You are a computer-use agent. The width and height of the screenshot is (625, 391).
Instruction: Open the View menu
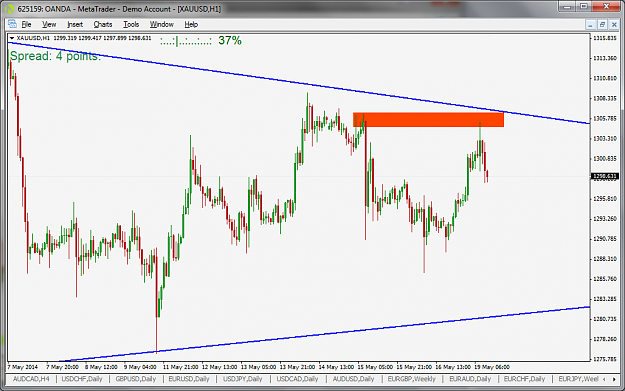point(49,24)
